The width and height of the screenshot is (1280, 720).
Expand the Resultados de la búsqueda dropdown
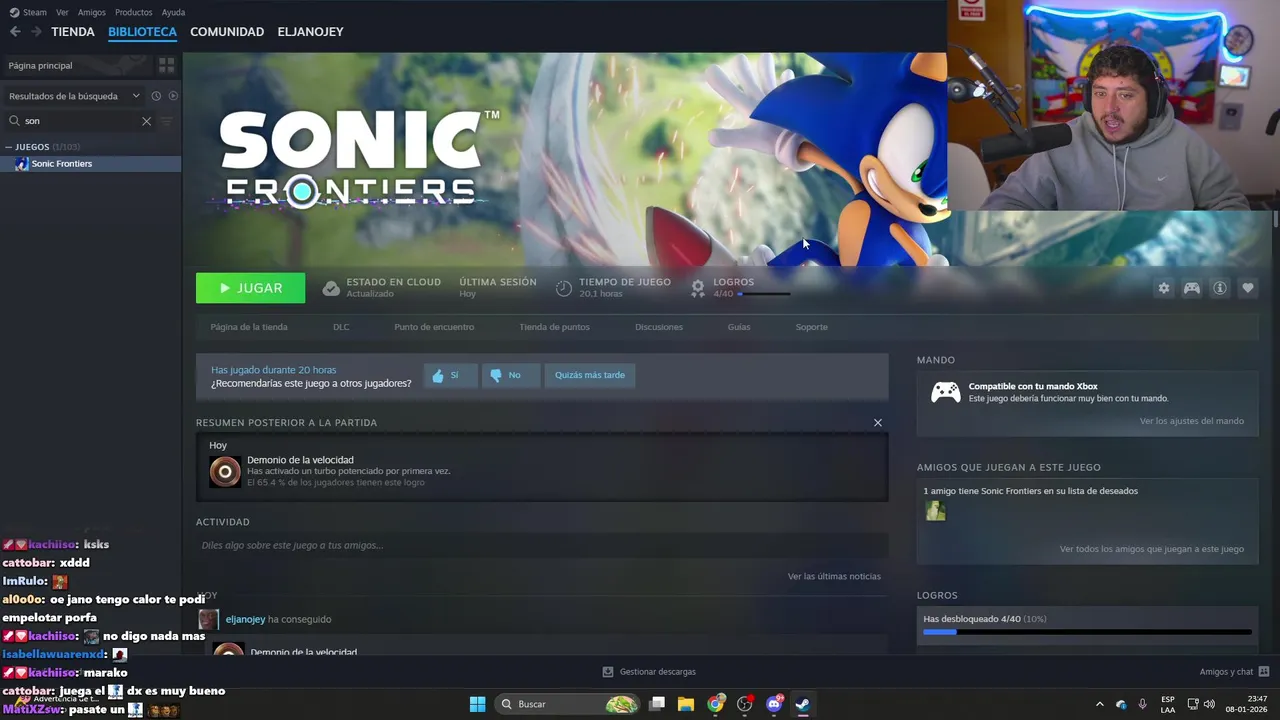coord(74,96)
